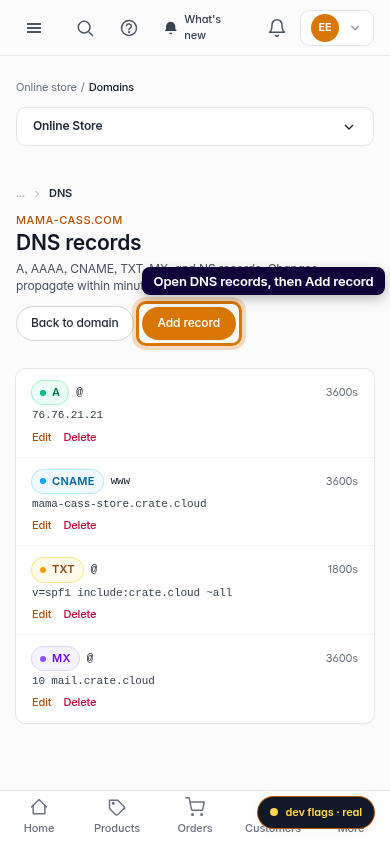This screenshot has width=390, height=844.
Task: Select the yellow TXT type badge
Action: [x=58, y=569]
